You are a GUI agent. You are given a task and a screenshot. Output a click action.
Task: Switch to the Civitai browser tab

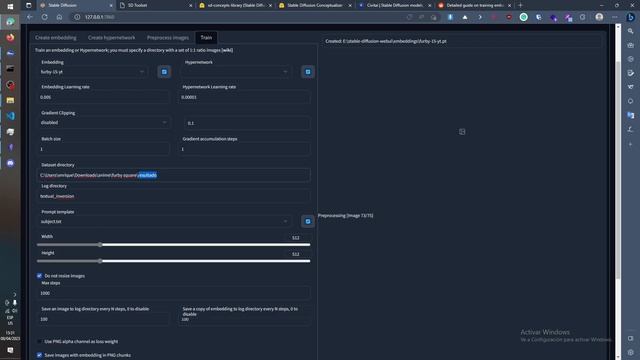[x=395, y=5]
